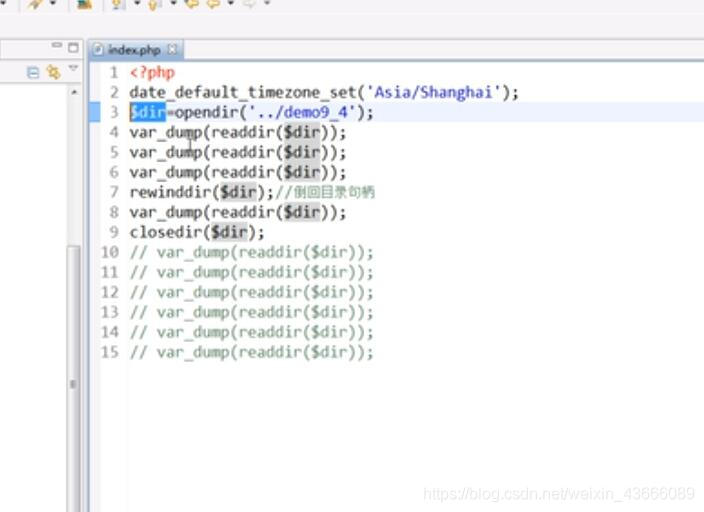This screenshot has width=704, height=512.
Task: Click the commented var_dump on line 15
Action: [251, 352]
